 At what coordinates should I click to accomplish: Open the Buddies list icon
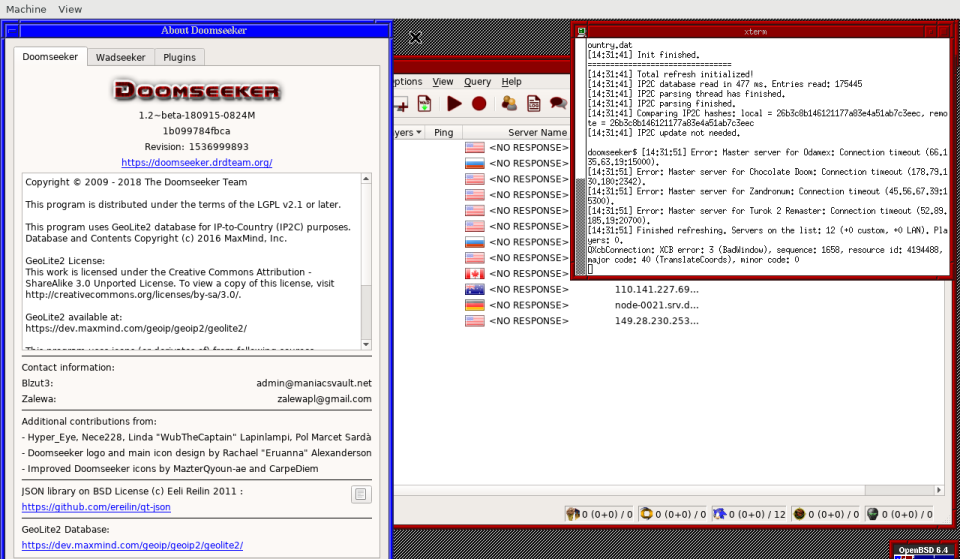click(510, 103)
